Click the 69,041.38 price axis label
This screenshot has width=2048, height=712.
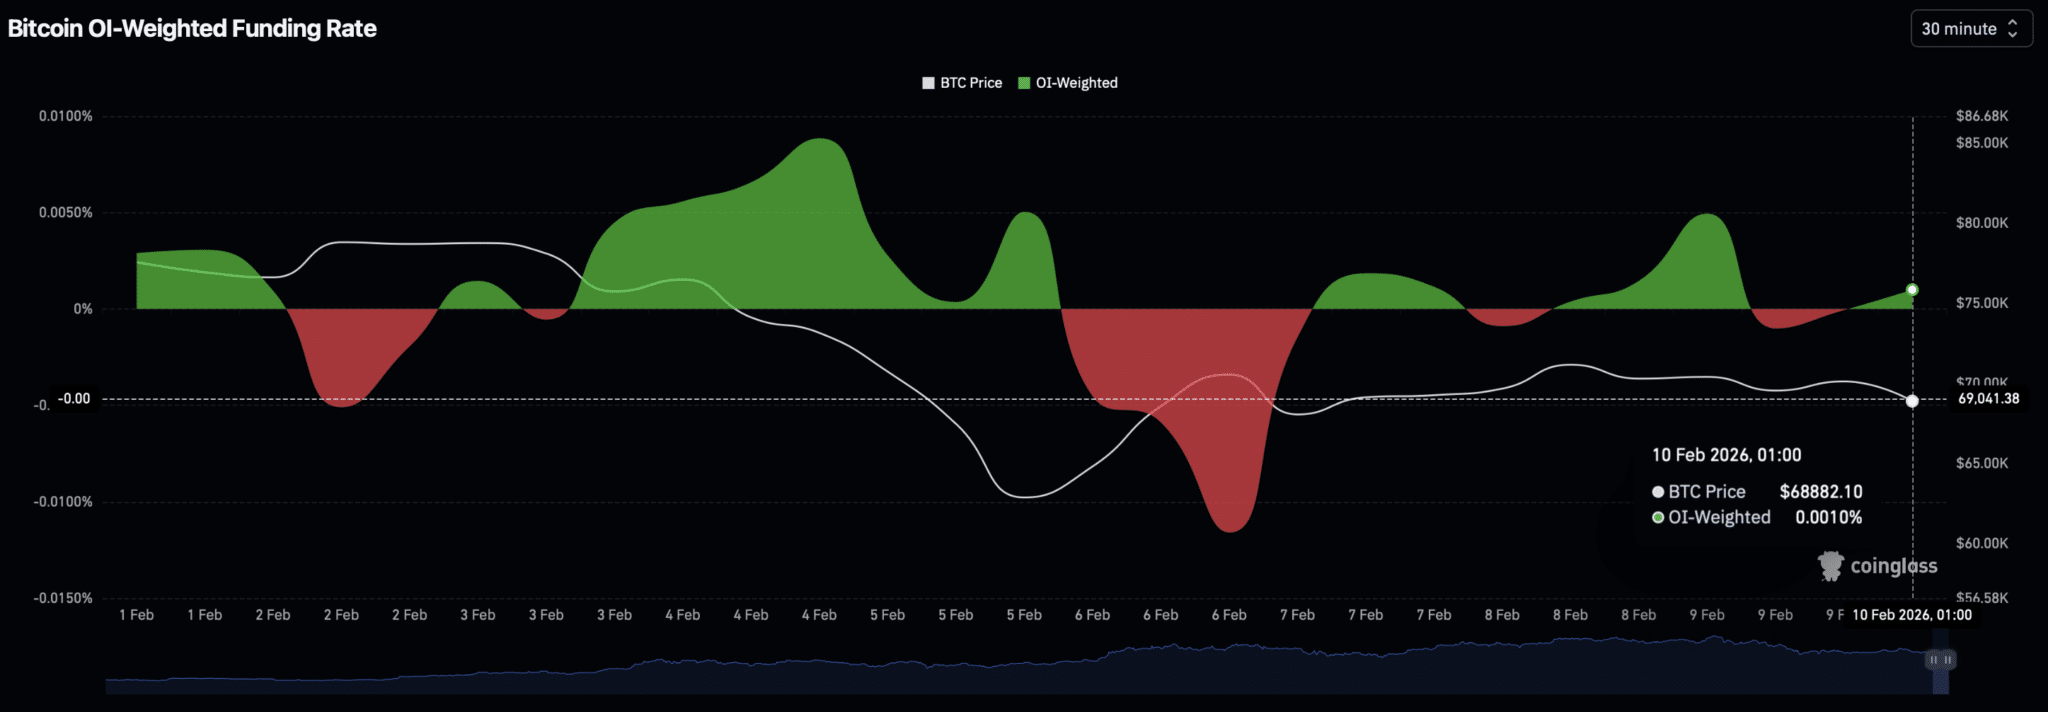point(1988,399)
